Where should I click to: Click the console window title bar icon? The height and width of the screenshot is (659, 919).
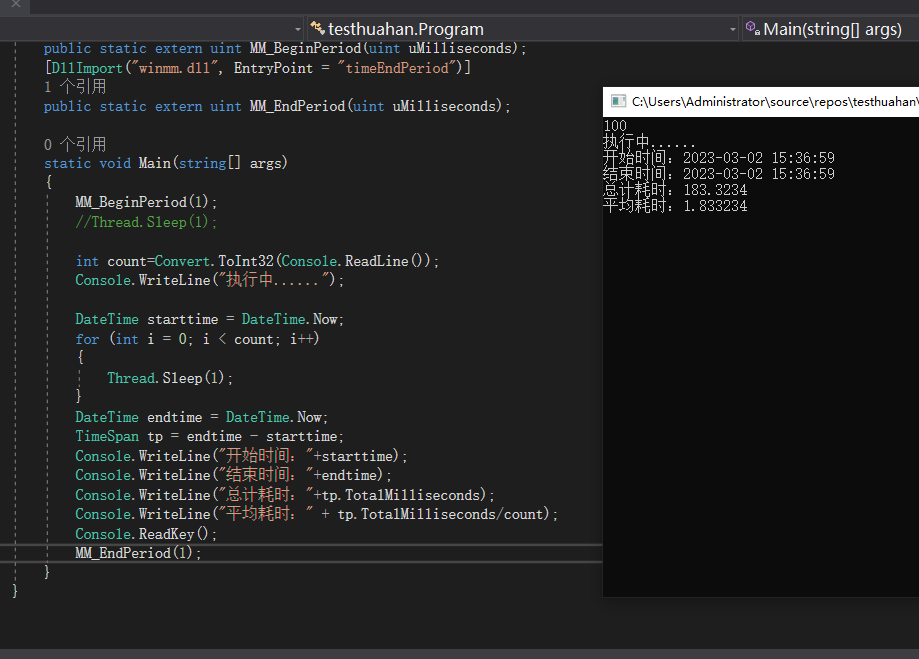click(618, 101)
